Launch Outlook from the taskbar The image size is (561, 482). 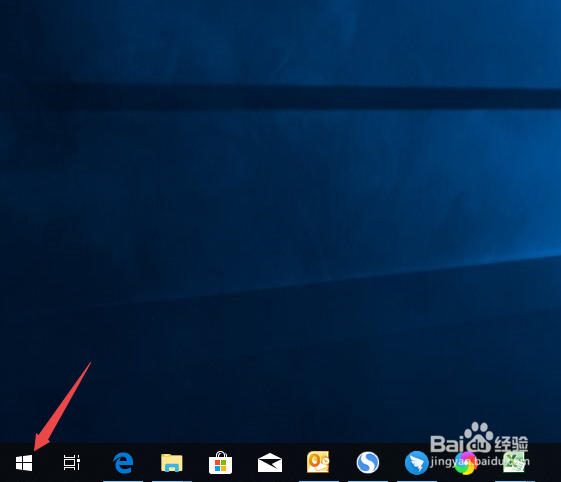(x=318, y=462)
